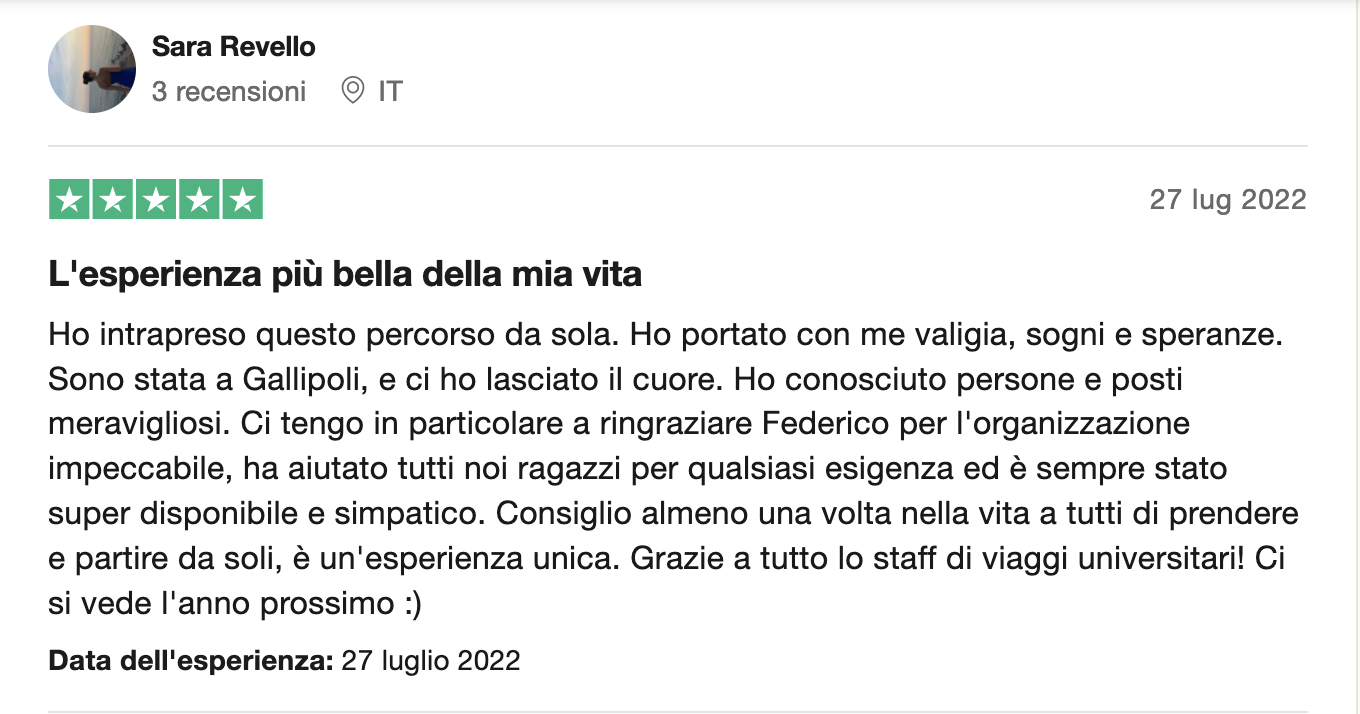
Task: Click the third green rating star
Action: (155, 200)
